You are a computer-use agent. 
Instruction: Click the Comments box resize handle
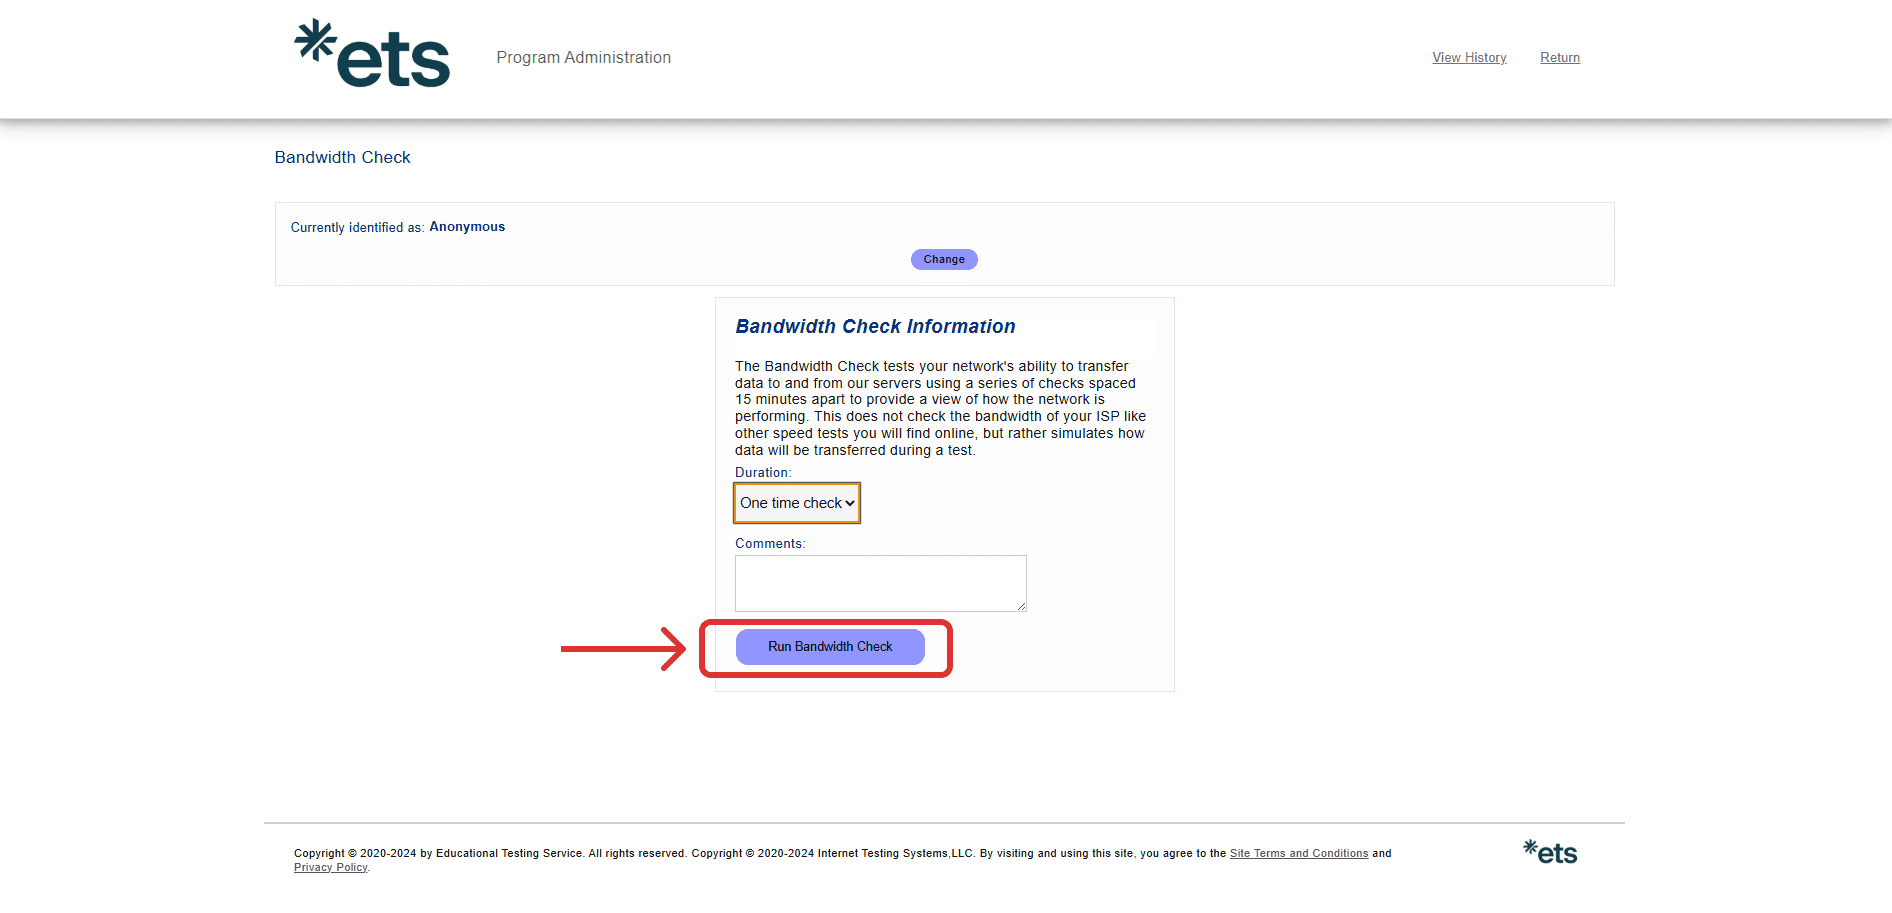(1021, 606)
